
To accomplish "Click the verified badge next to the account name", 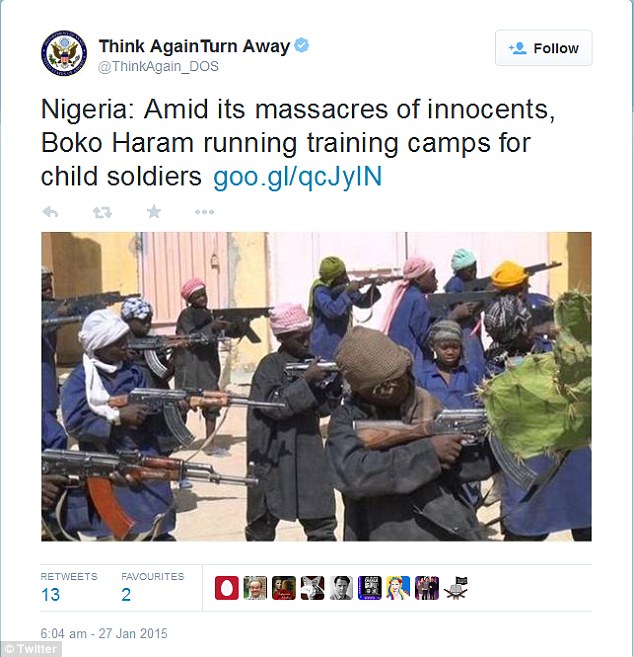I will click(302, 45).
